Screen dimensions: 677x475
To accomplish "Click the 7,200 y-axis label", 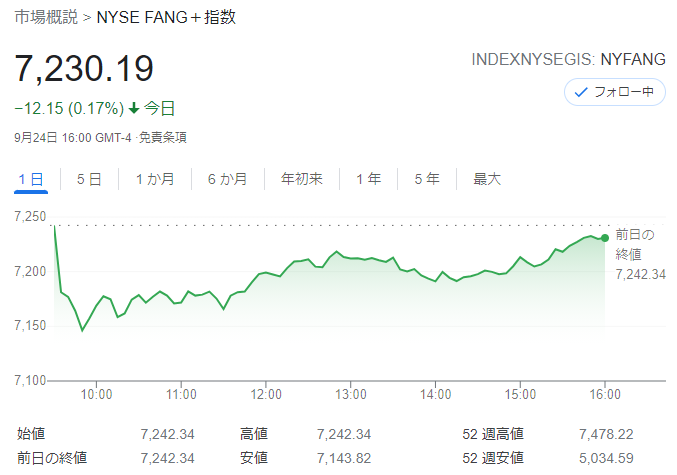I will [30, 272].
